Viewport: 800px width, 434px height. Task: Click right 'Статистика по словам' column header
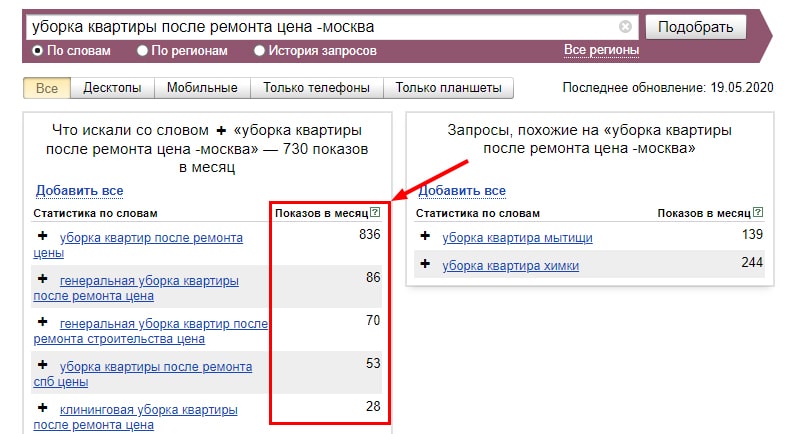(478, 213)
